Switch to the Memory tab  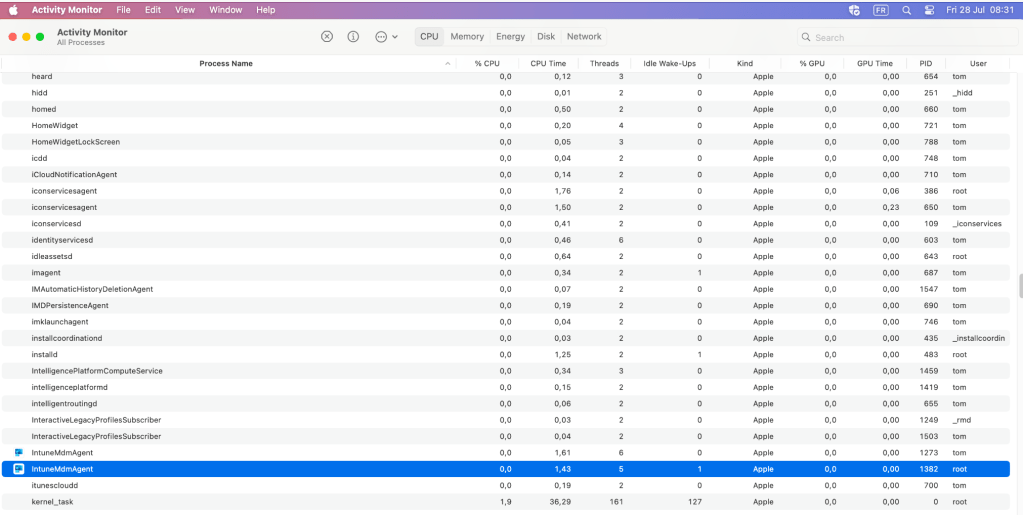(467, 37)
